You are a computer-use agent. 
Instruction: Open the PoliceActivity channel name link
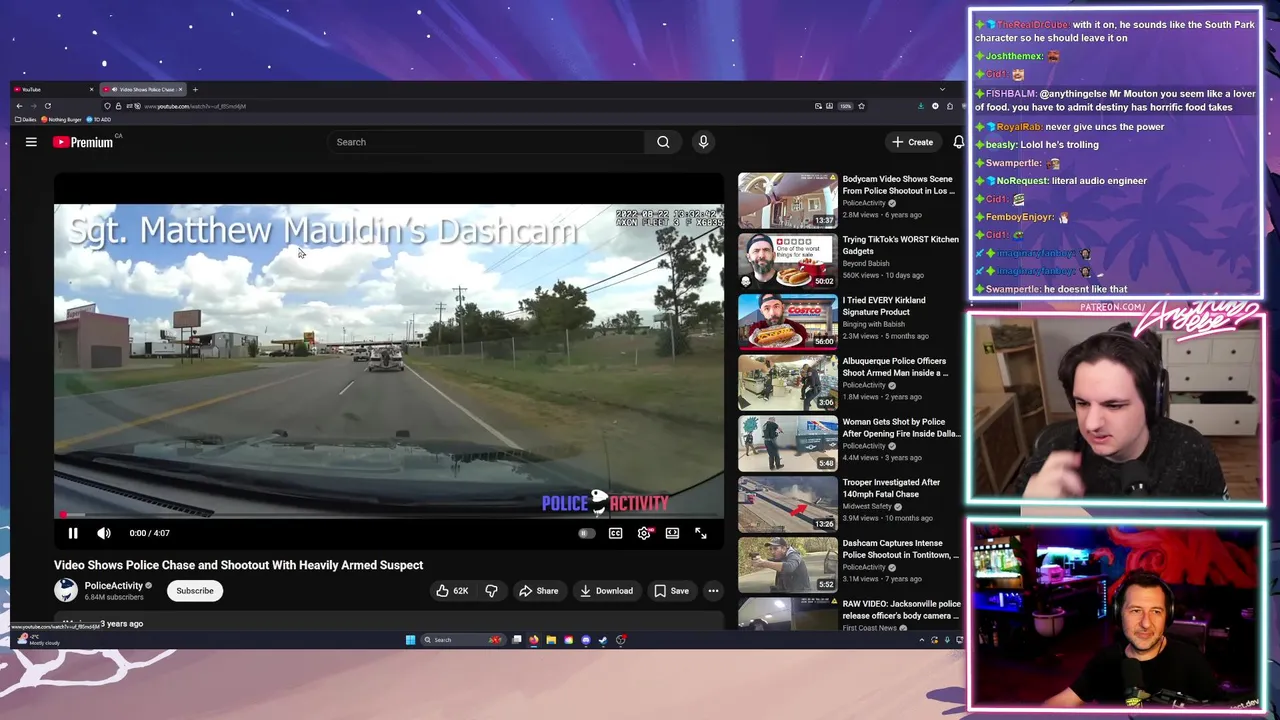pyautogui.click(x=113, y=586)
